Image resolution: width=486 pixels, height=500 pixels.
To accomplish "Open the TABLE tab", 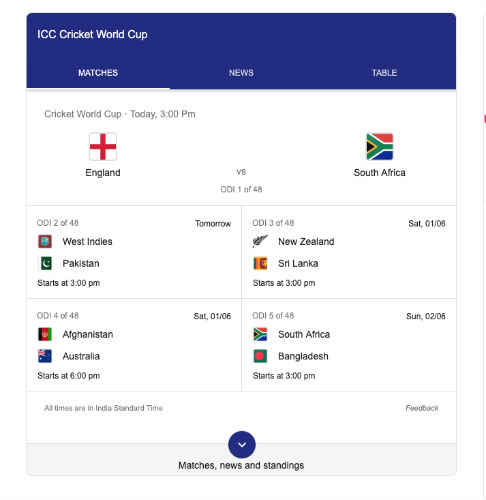I will (x=384, y=73).
